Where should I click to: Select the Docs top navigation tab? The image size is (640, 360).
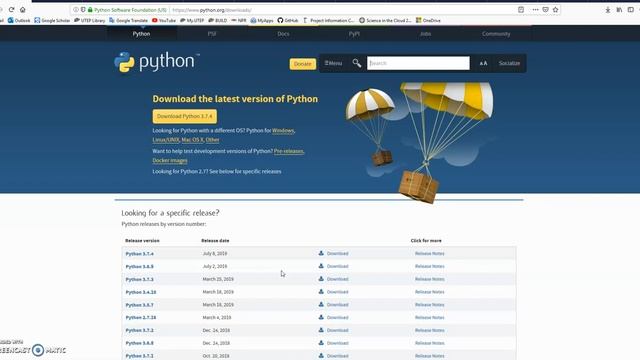coord(283,34)
